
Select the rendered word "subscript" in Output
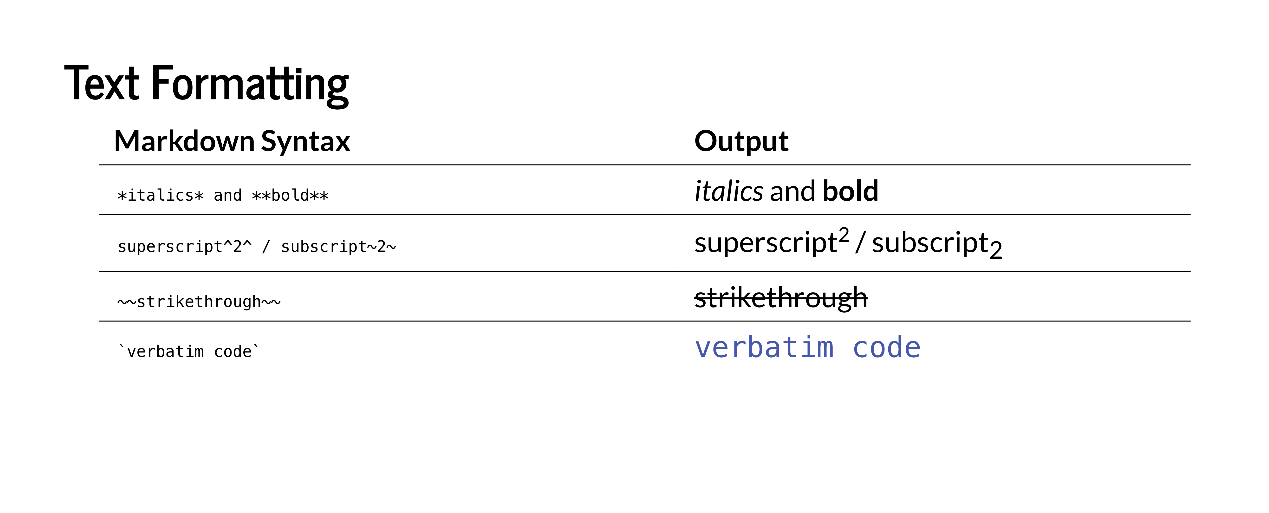(929, 243)
